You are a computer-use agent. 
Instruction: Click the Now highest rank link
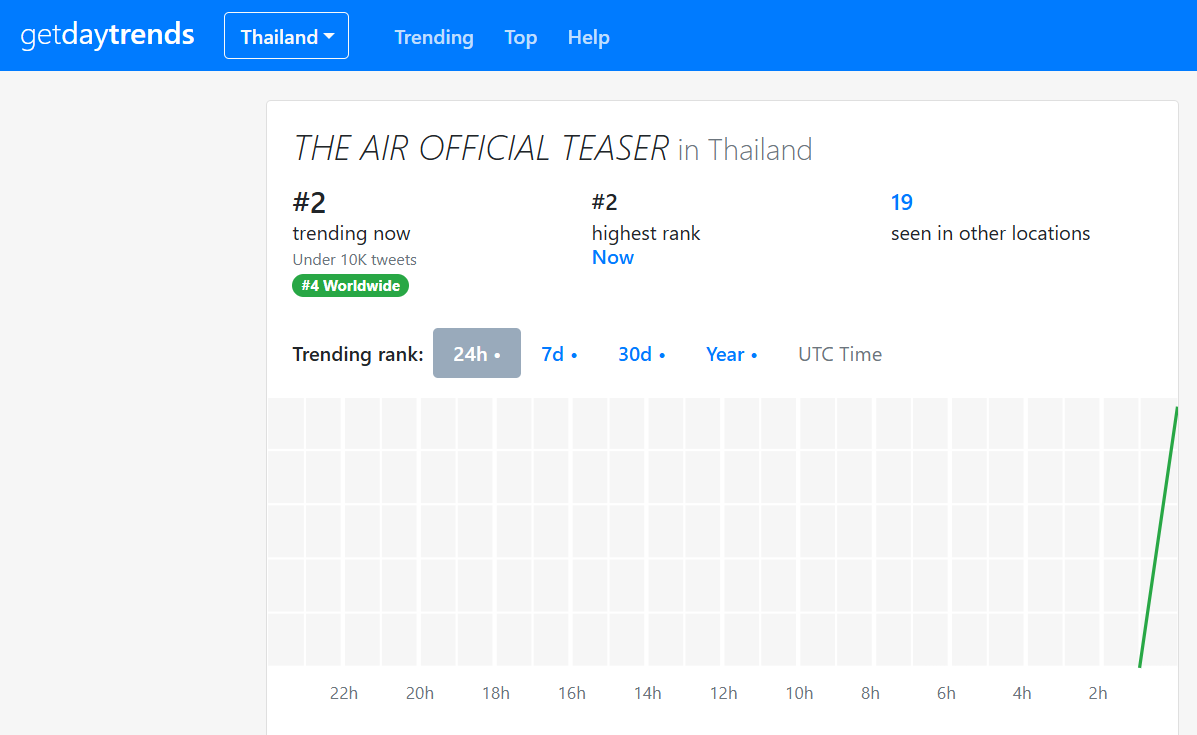613,257
